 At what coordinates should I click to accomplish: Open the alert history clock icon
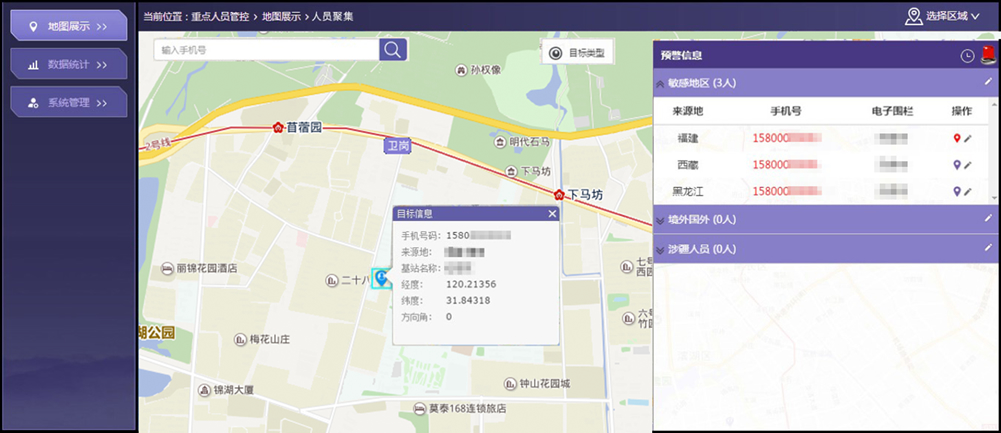967,56
